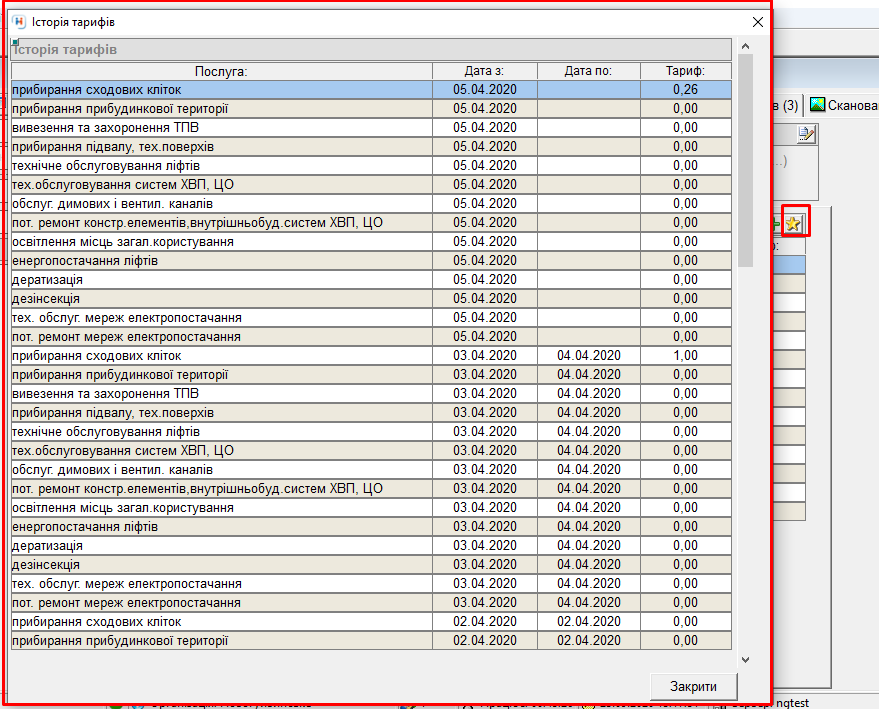879x709 pixels.
Task: Click the app icon in Історія тарифів title bar
Action: pos(17,21)
